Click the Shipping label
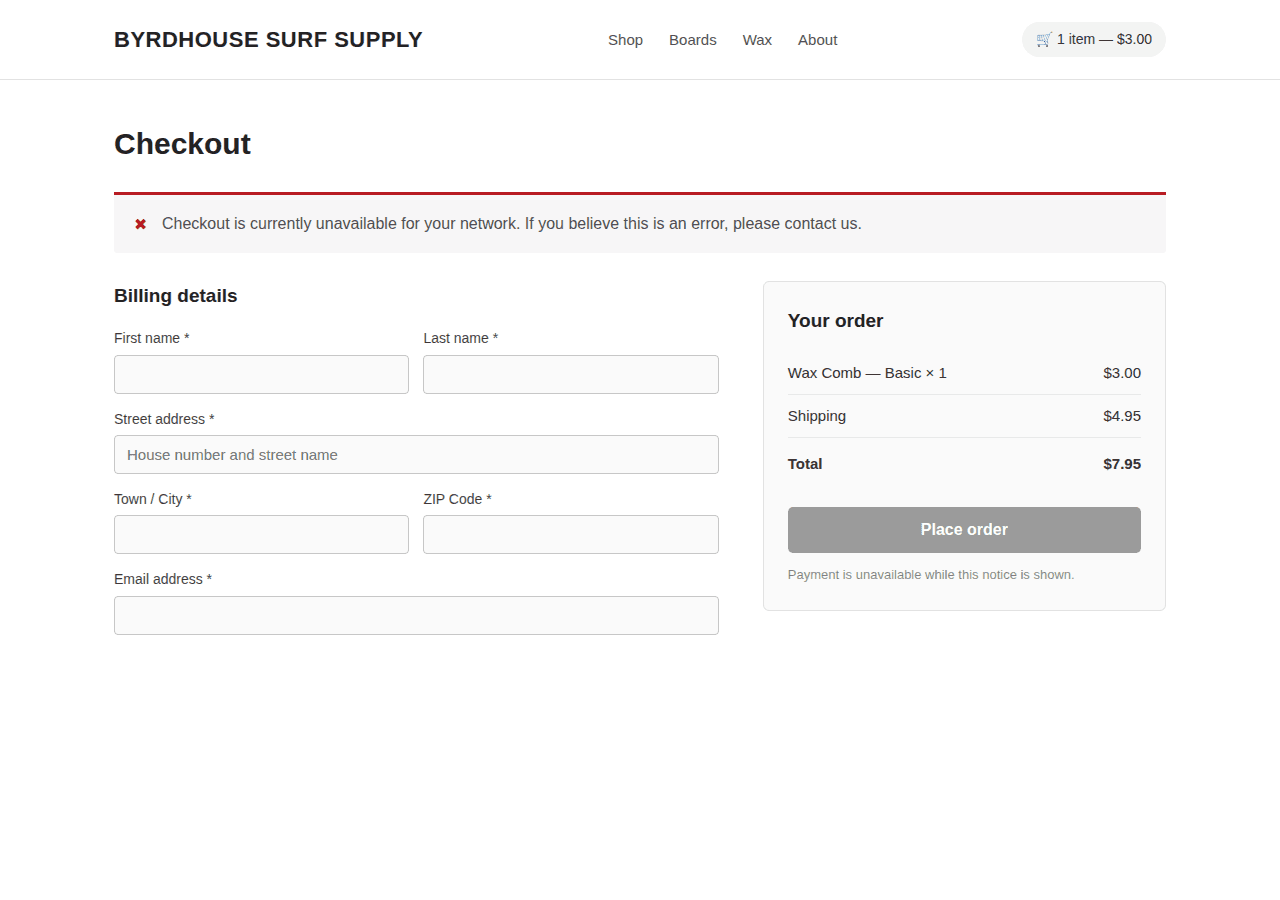This screenshot has width=1280, height=900. [817, 416]
